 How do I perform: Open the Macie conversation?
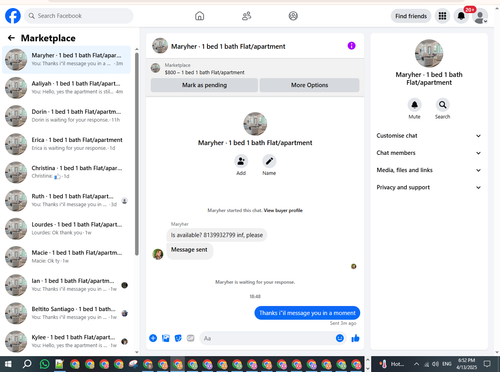[x=66, y=257]
